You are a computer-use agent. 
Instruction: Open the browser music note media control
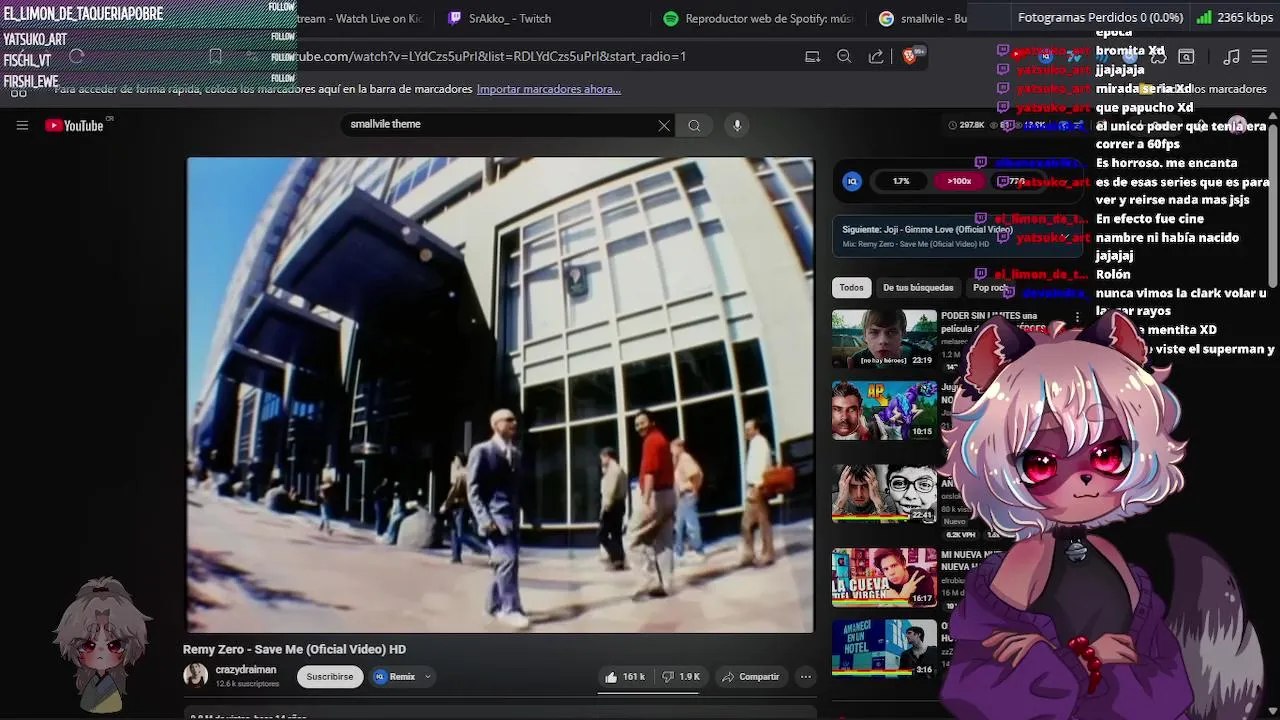point(1232,57)
